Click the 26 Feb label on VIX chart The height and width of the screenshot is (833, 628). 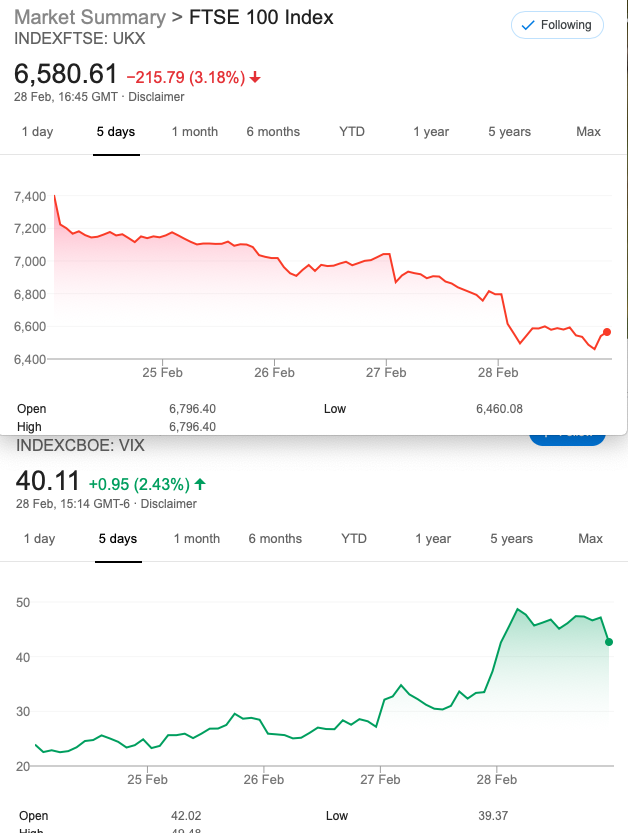point(264,780)
